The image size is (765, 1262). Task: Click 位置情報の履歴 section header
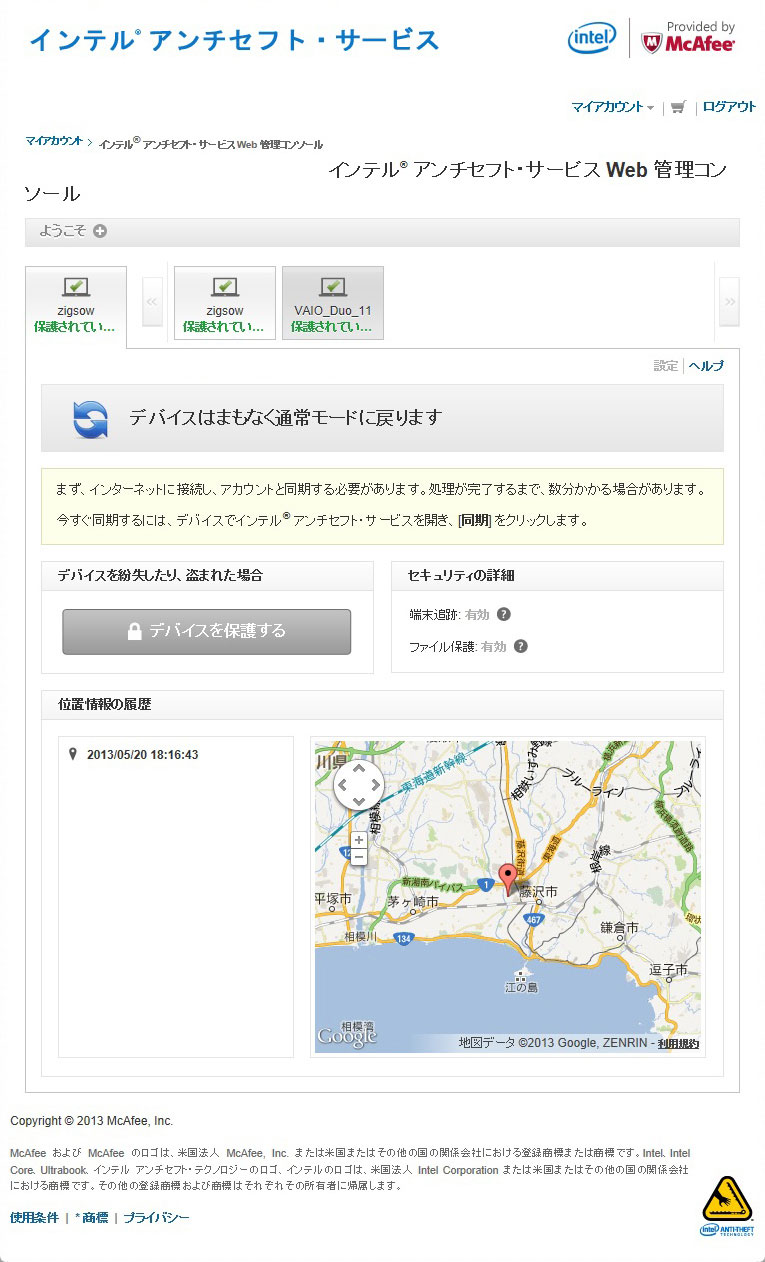pyautogui.click(x=104, y=705)
